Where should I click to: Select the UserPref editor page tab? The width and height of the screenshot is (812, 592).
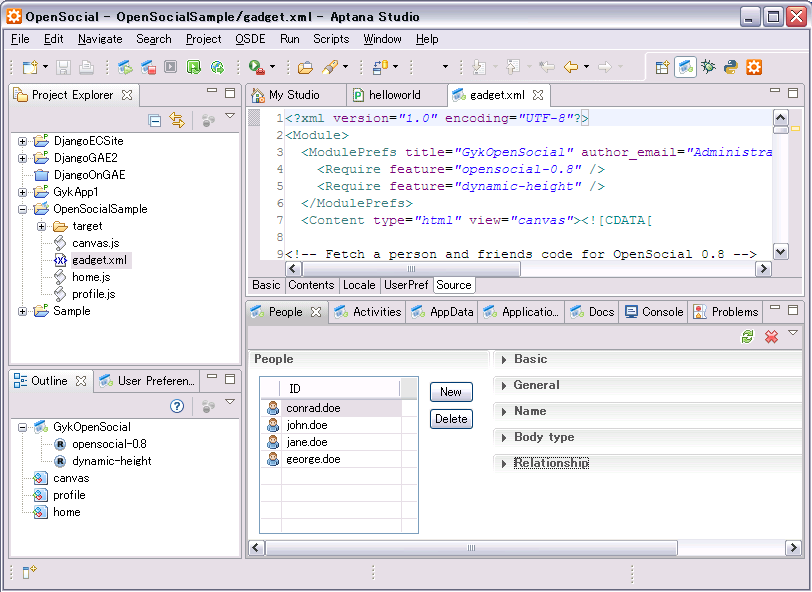(406, 285)
